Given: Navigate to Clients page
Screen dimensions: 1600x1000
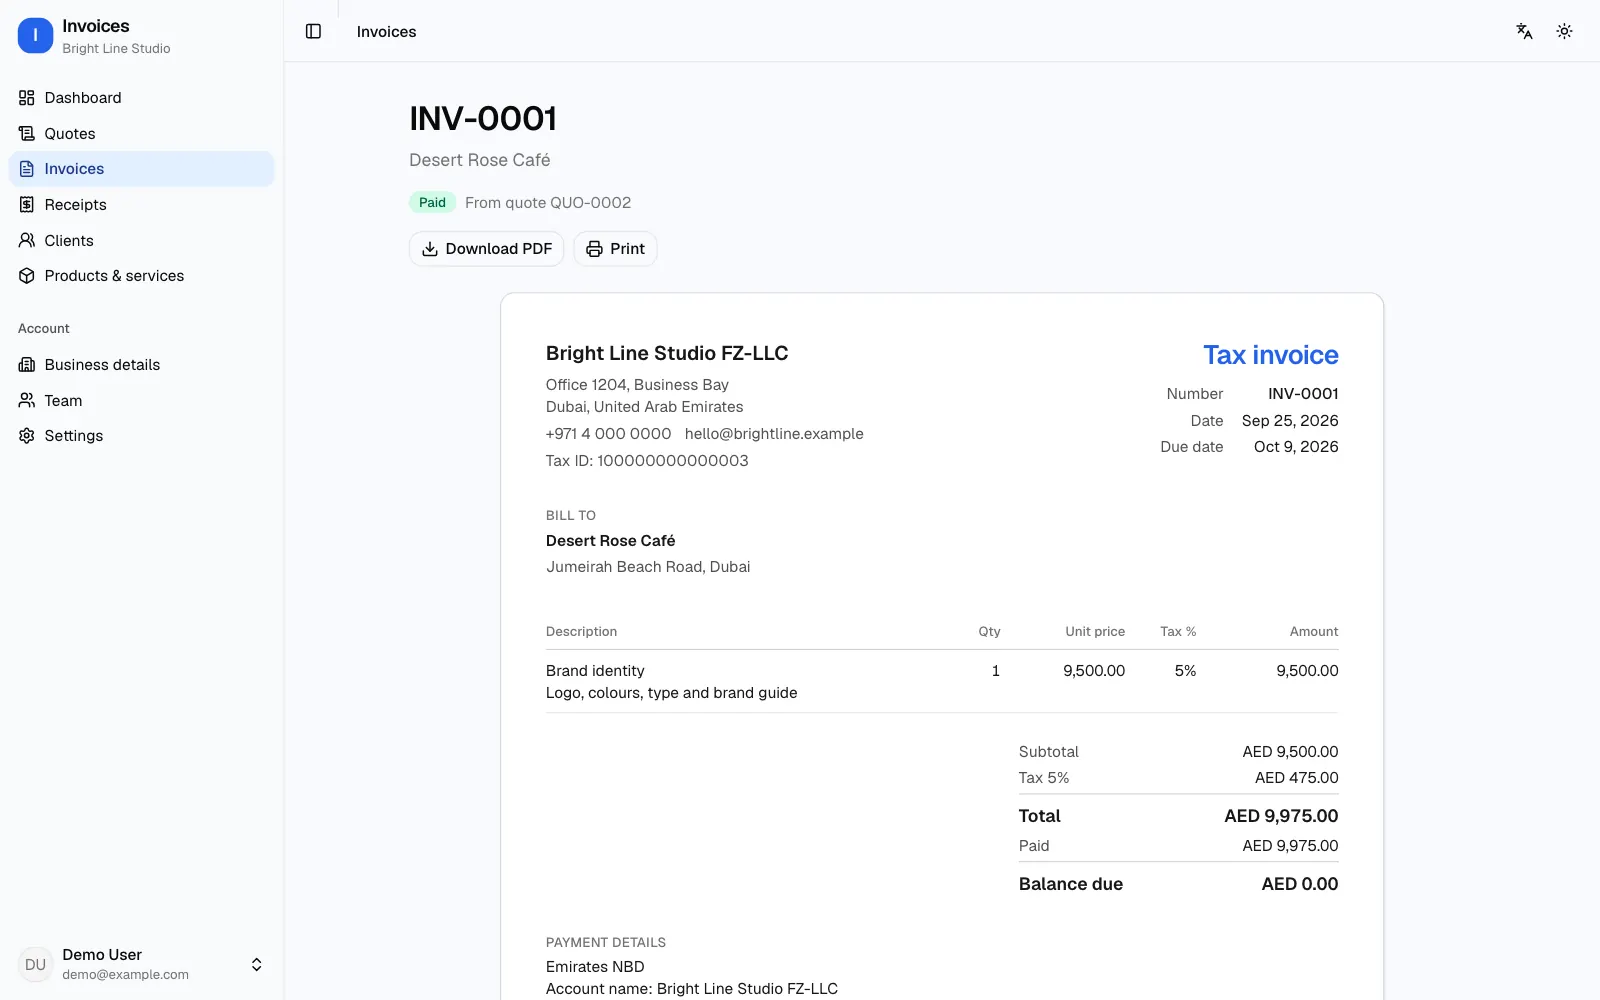Looking at the screenshot, I should click(x=141, y=240).
